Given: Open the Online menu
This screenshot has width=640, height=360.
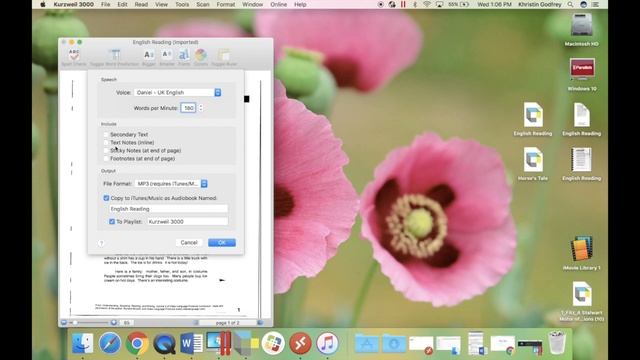Looking at the screenshot, I should pos(278,4).
